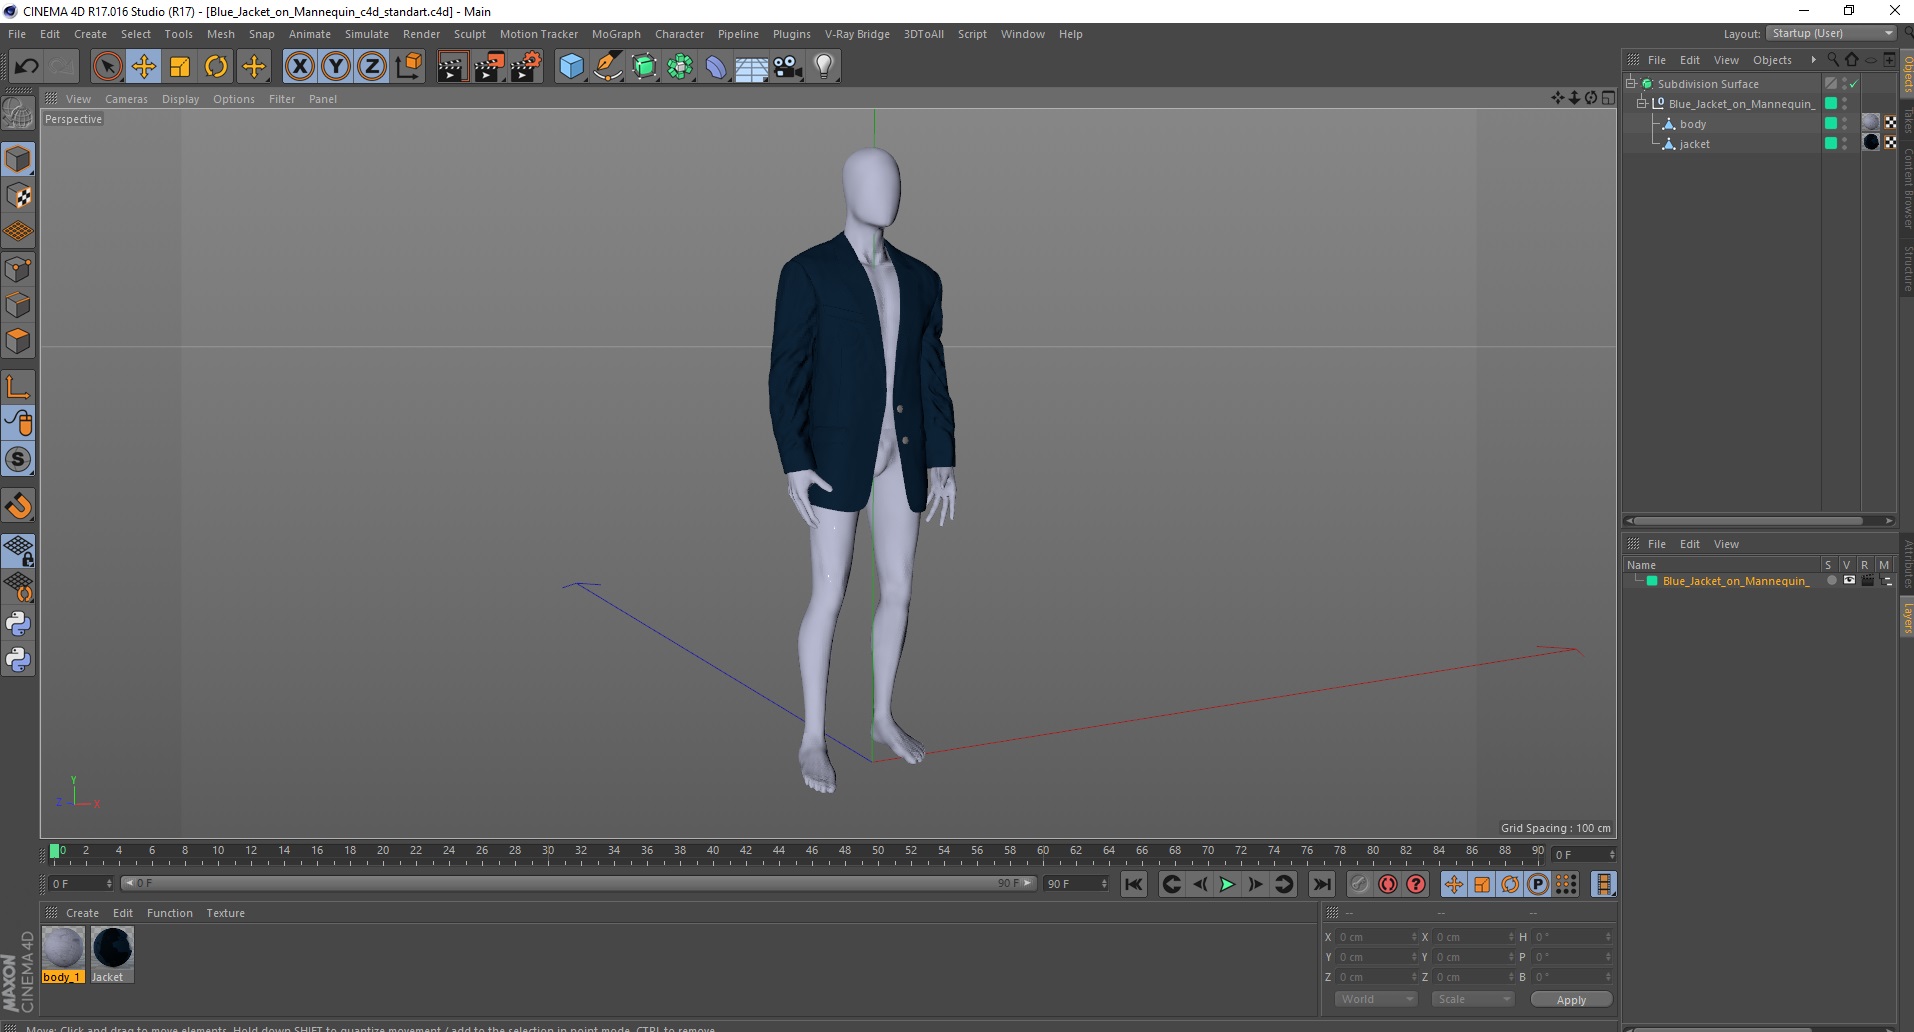Play the animation forward
The height and width of the screenshot is (1032, 1914).
1227,884
